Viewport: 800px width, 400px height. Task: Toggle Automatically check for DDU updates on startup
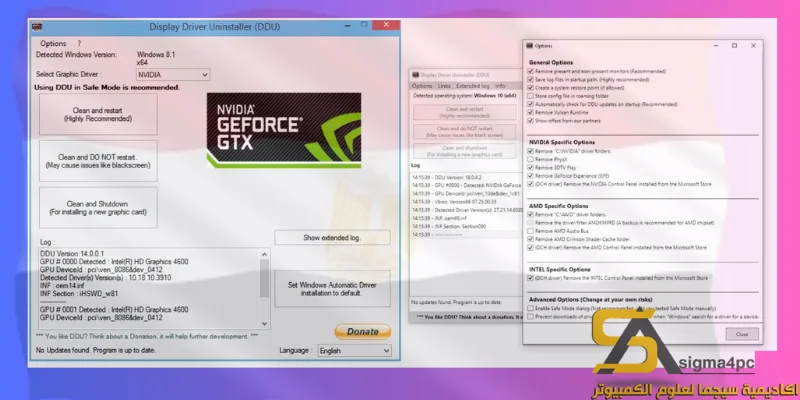point(531,104)
